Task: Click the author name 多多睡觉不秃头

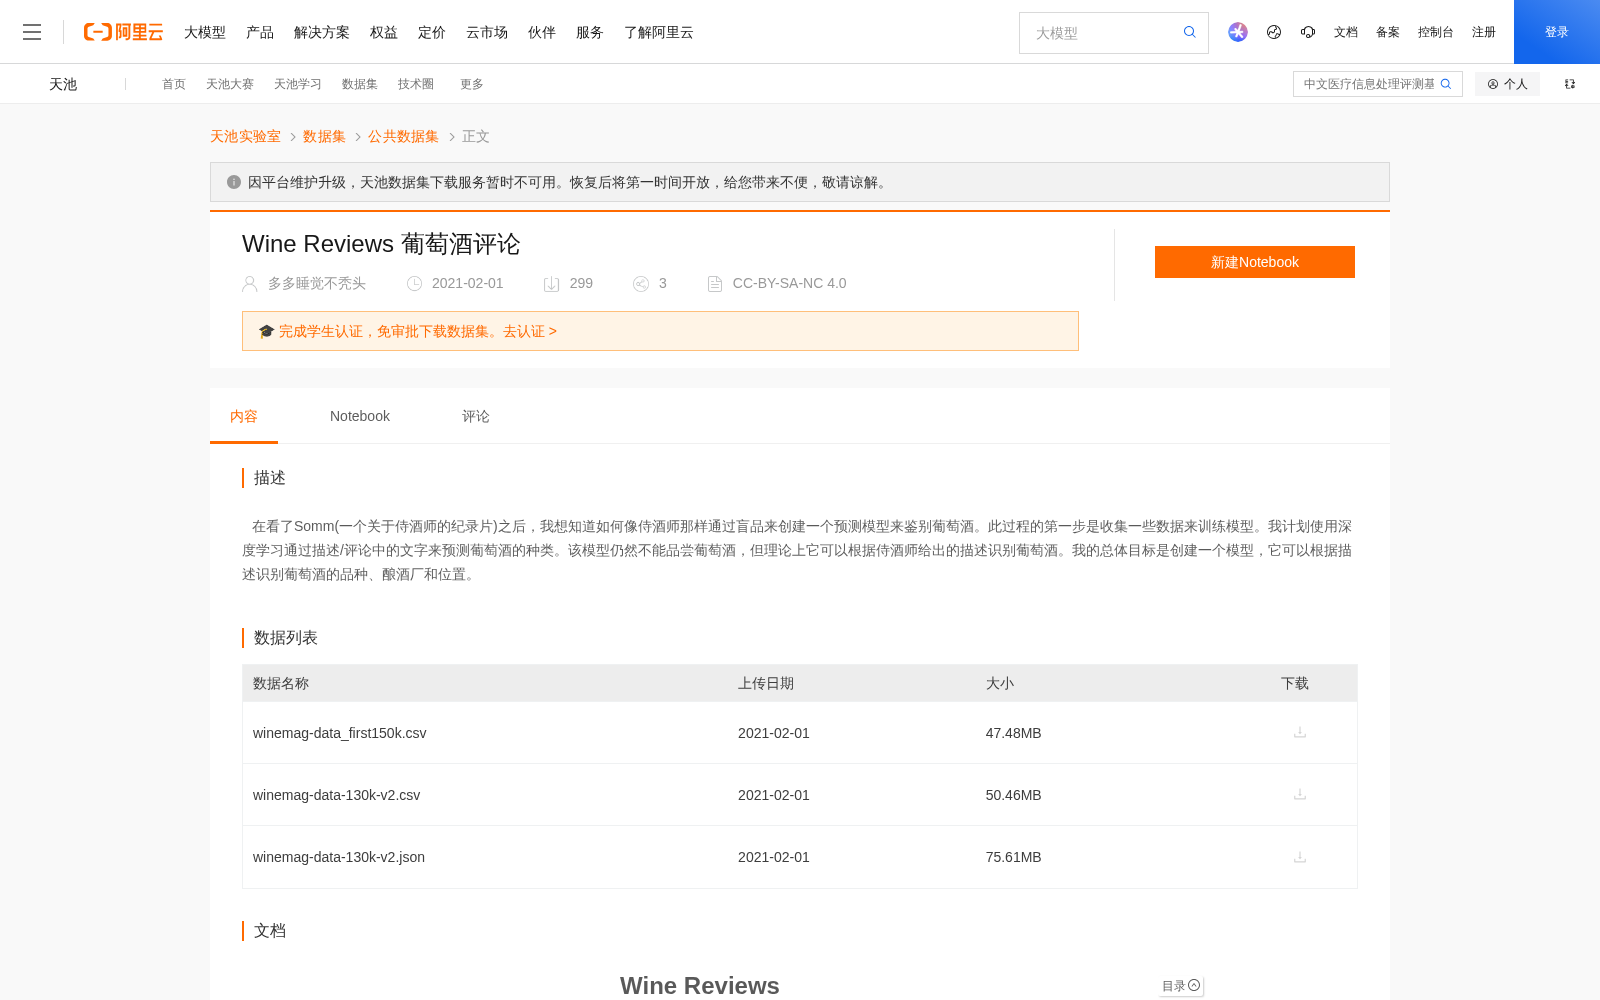Action: click(317, 284)
